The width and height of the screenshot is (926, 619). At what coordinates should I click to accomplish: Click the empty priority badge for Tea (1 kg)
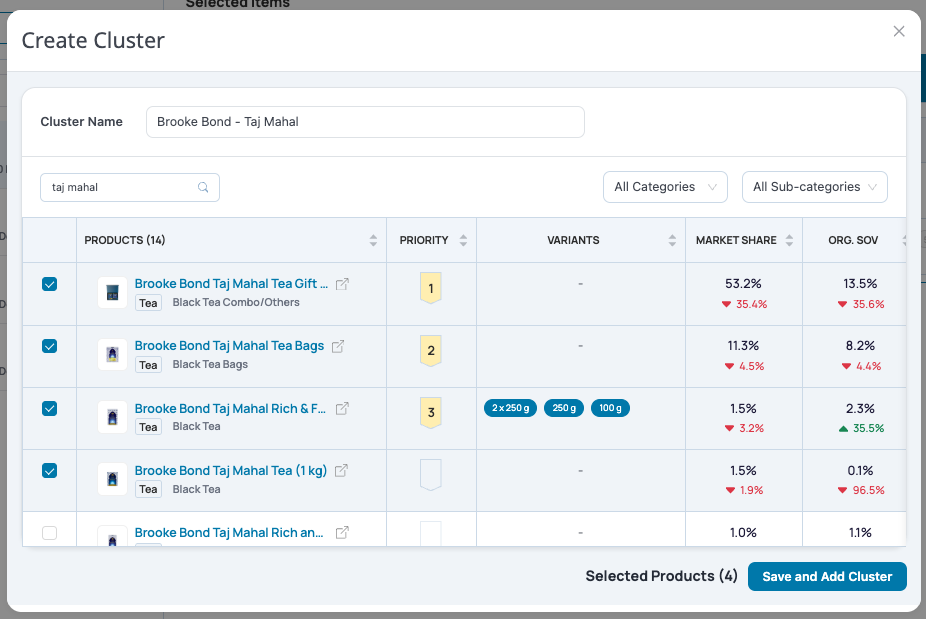pyautogui.click(x=431, y=475)
